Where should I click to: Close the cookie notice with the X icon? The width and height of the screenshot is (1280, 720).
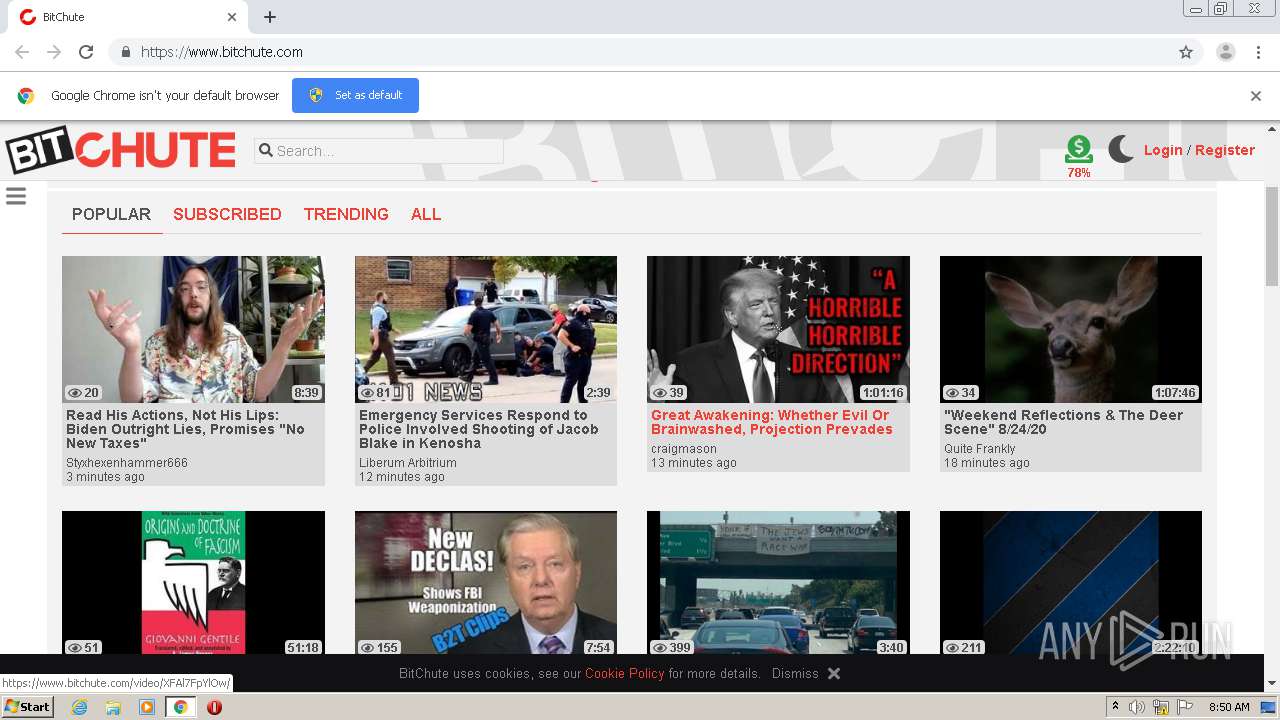click(834, 673)
